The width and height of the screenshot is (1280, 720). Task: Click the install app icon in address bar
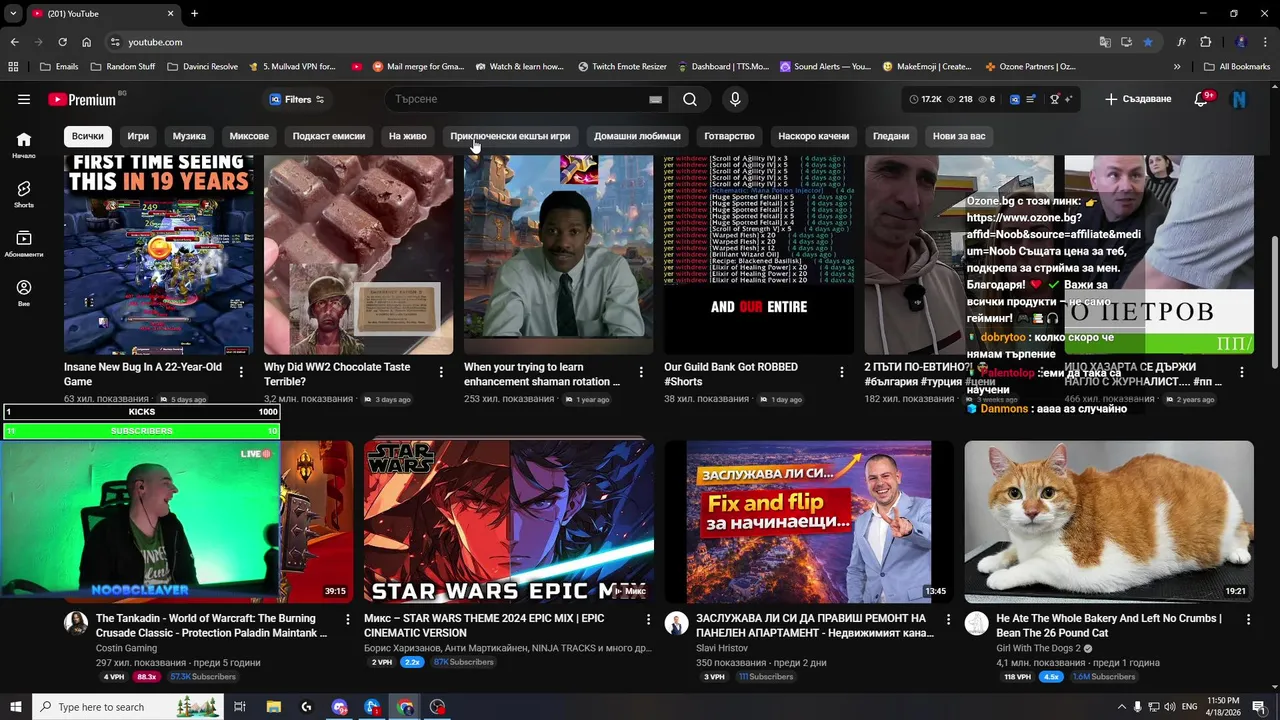click(x=1126, y=42)
